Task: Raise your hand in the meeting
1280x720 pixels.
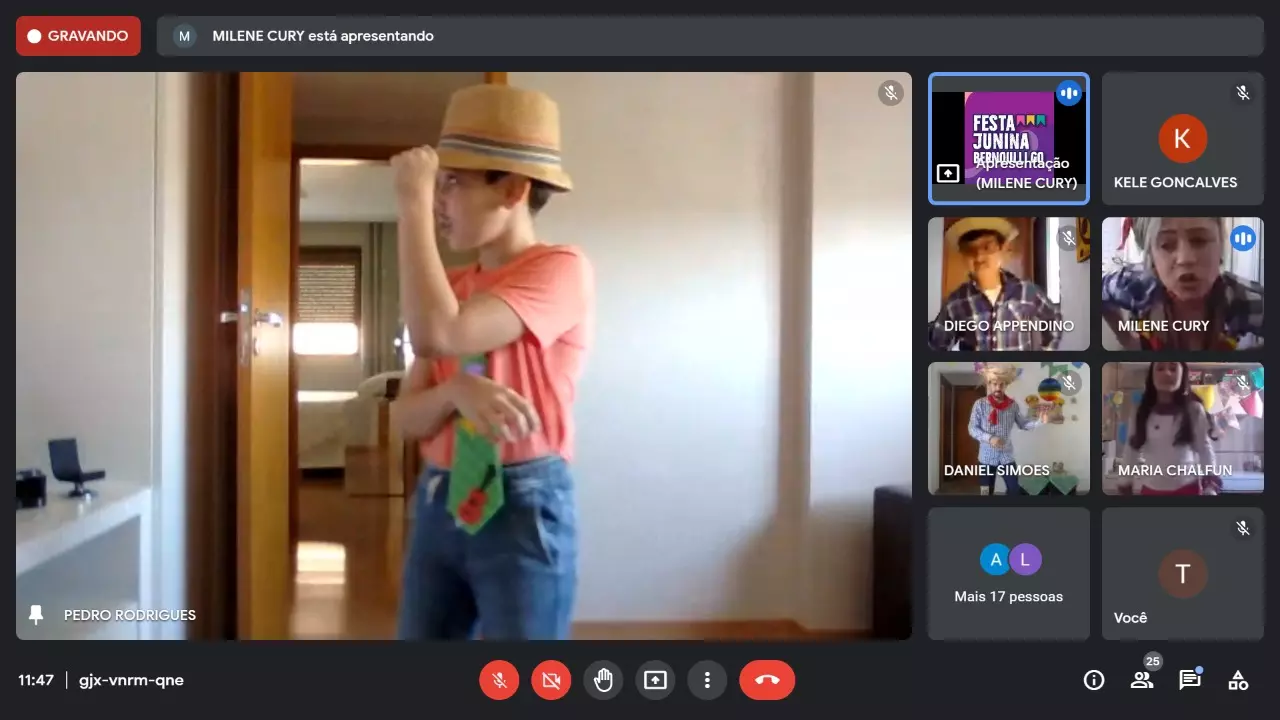Action: 603,680
